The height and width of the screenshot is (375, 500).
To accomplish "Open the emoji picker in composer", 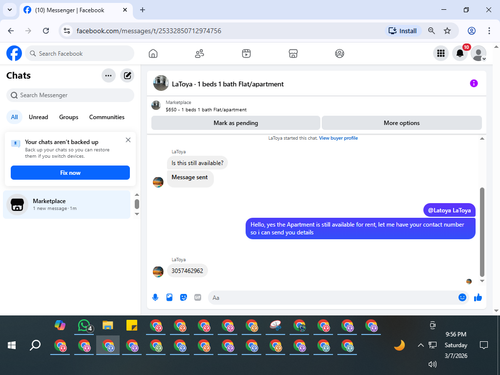I will tap(462, 297).
